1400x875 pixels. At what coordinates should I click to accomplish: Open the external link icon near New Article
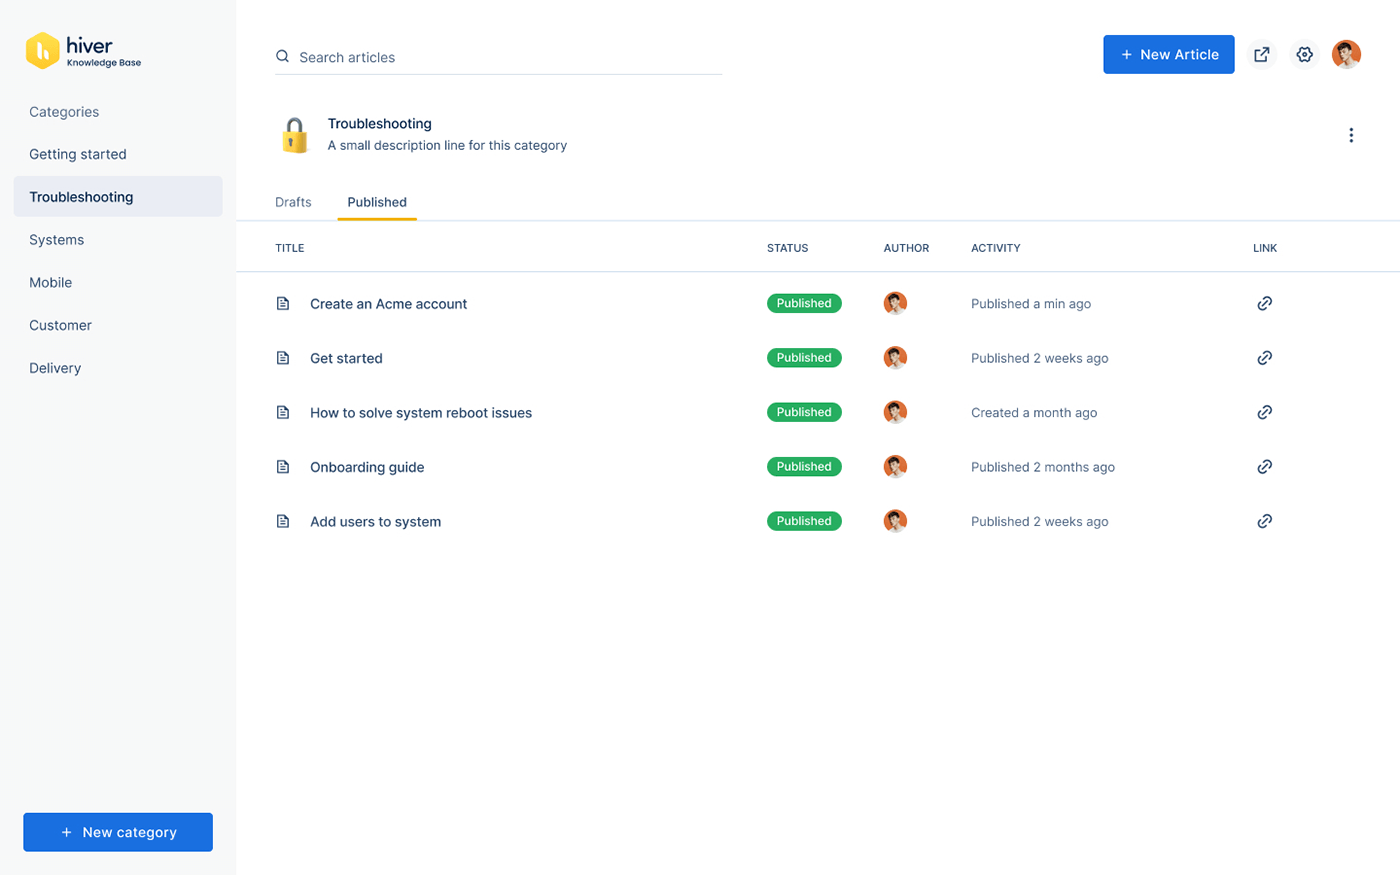(x=1262, y=54)
